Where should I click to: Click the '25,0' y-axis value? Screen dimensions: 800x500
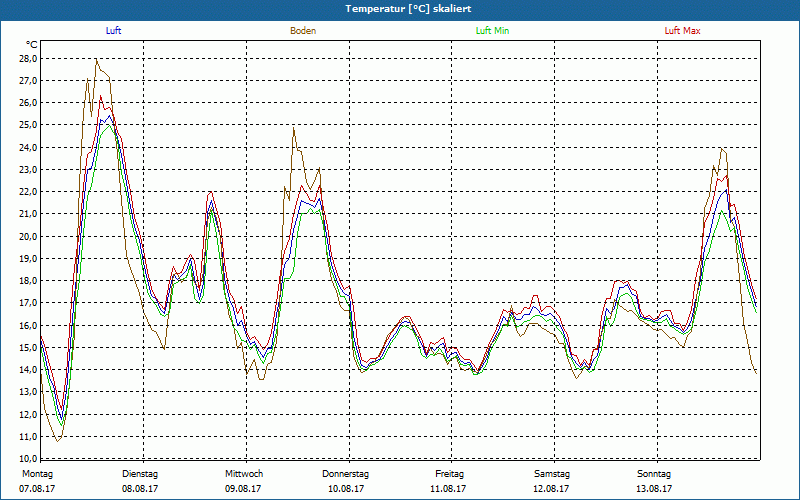click(29, 125)
